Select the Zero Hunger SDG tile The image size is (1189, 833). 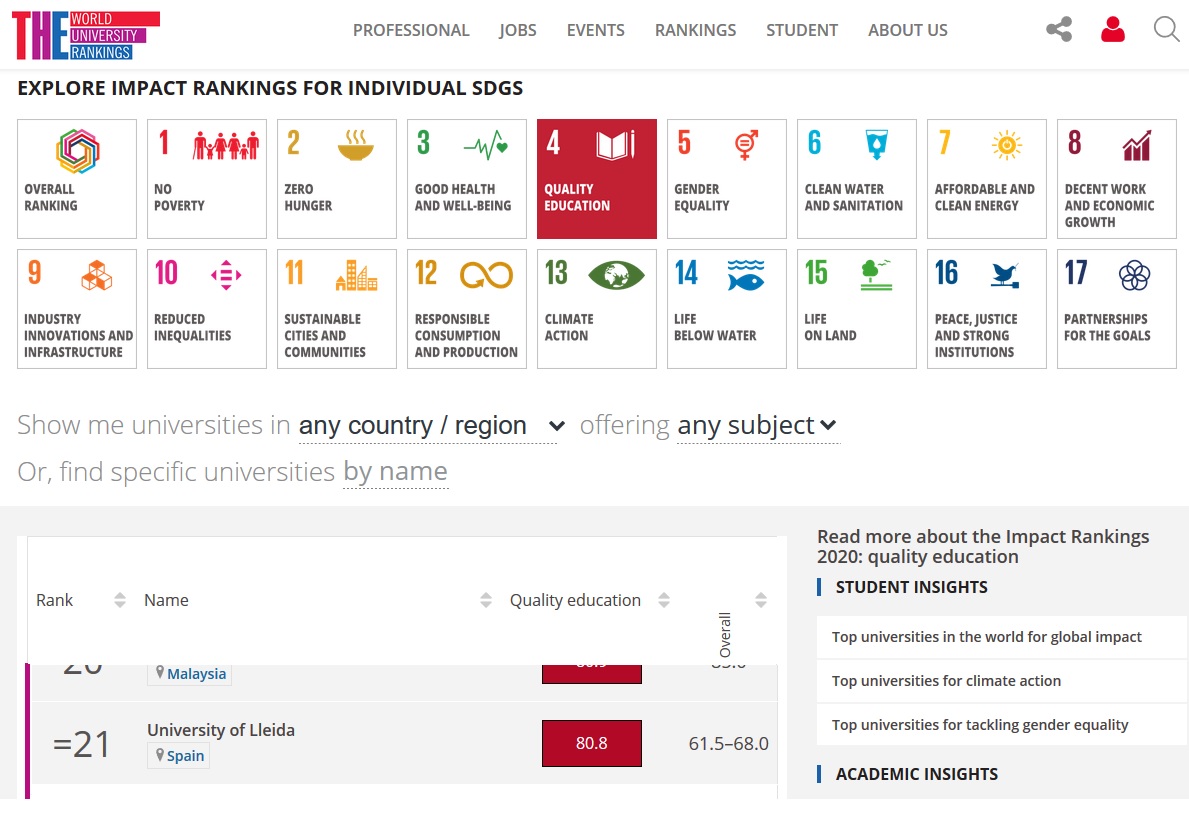[337, 179]
